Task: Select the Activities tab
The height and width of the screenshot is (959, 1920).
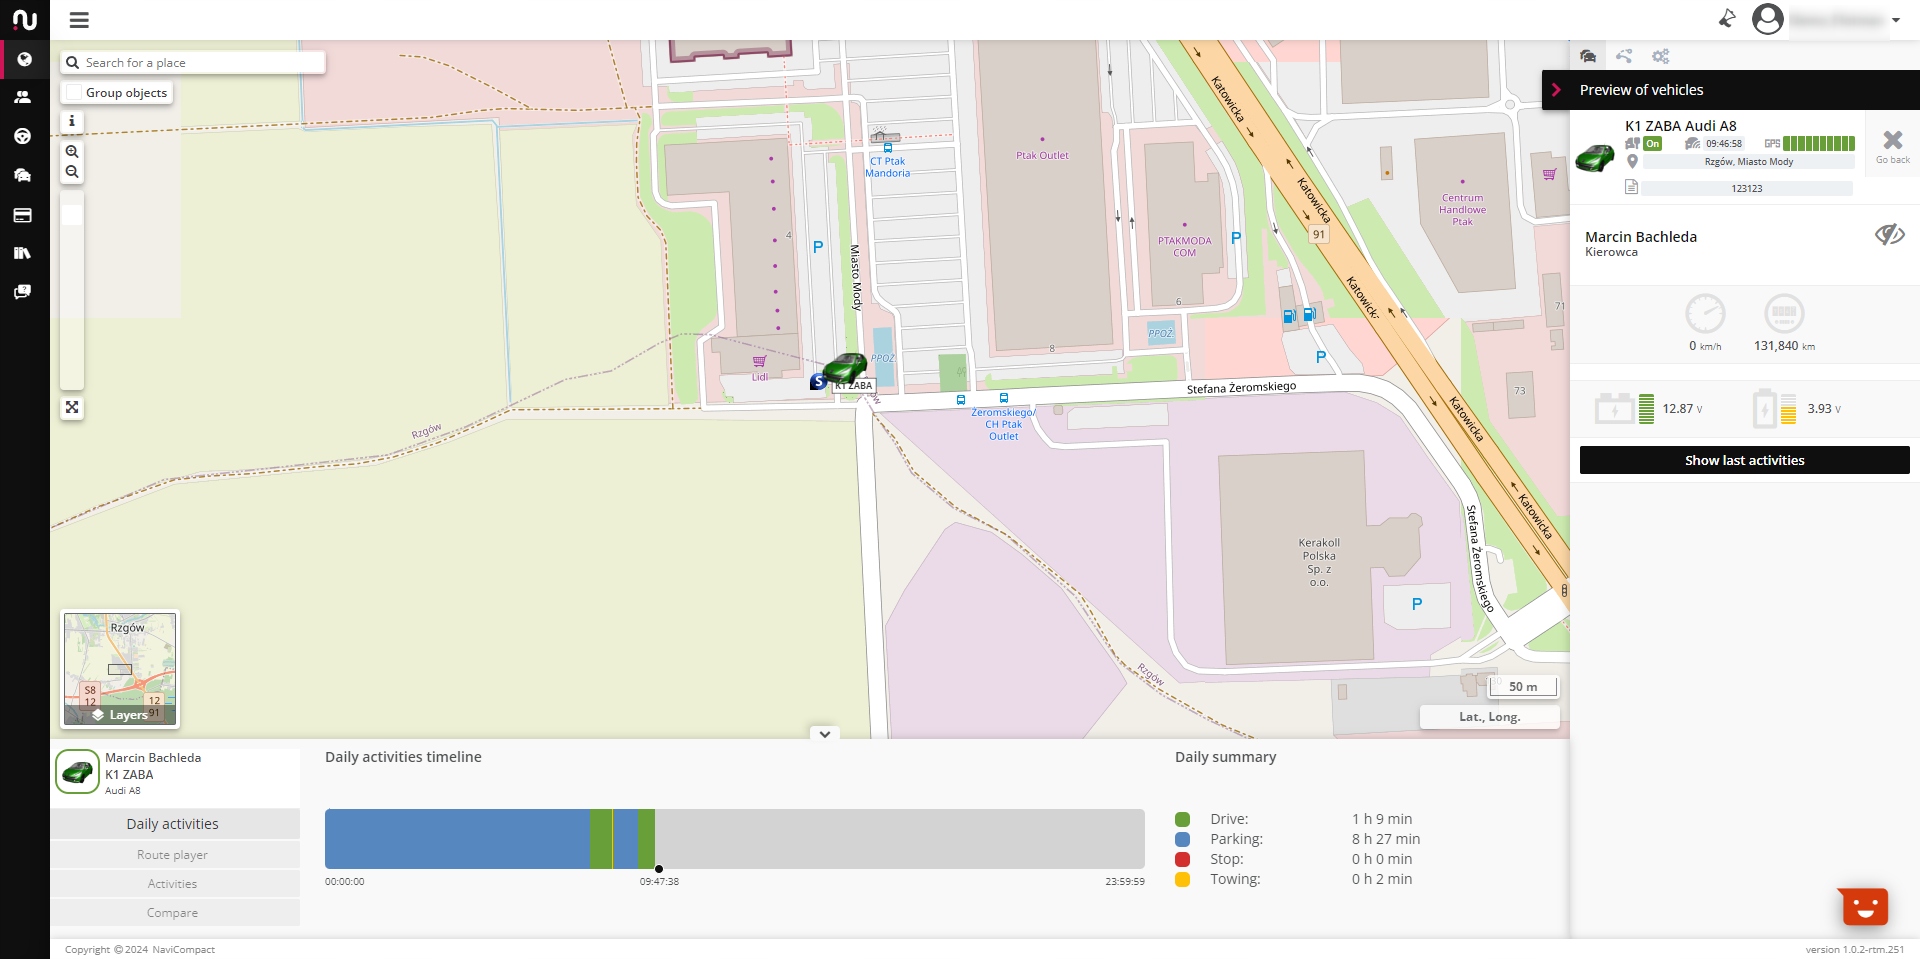Action: tap(175, 884)
